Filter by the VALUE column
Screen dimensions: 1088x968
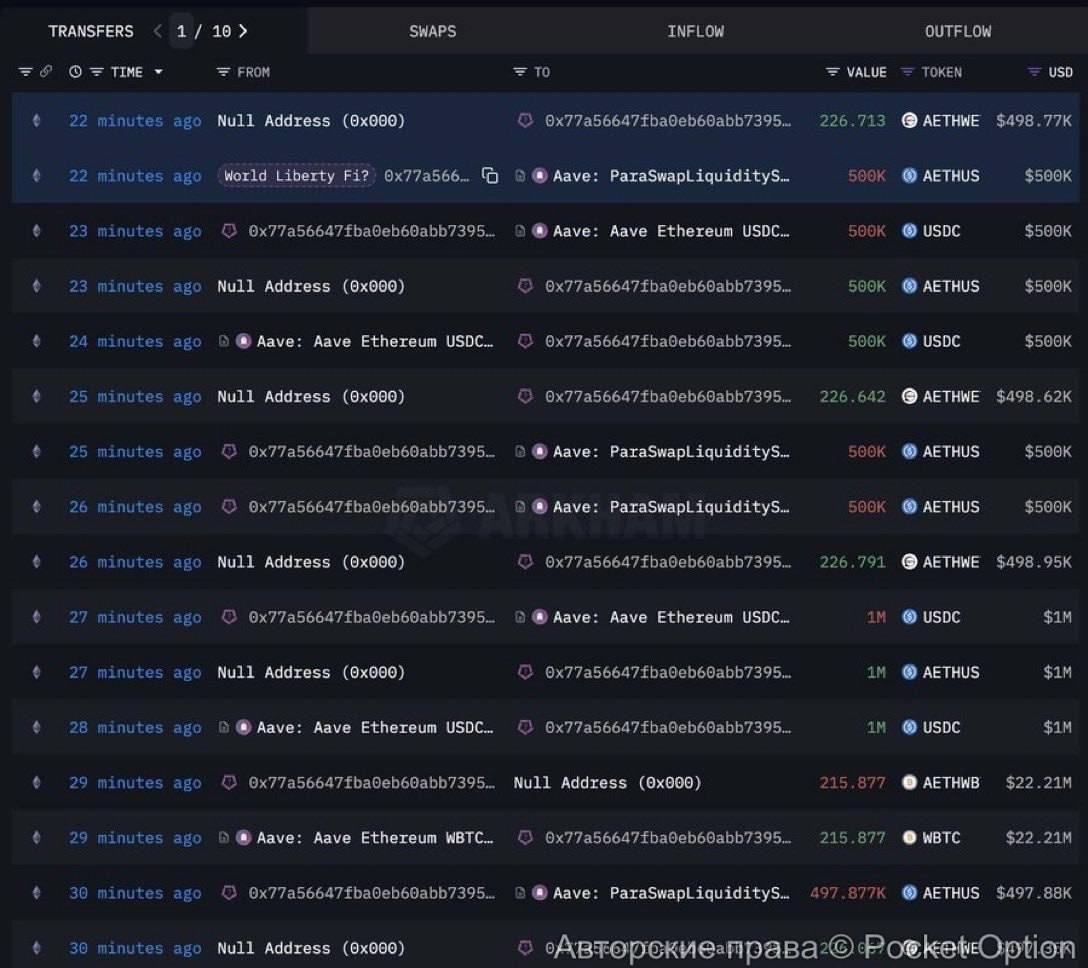tap(832, 72)
